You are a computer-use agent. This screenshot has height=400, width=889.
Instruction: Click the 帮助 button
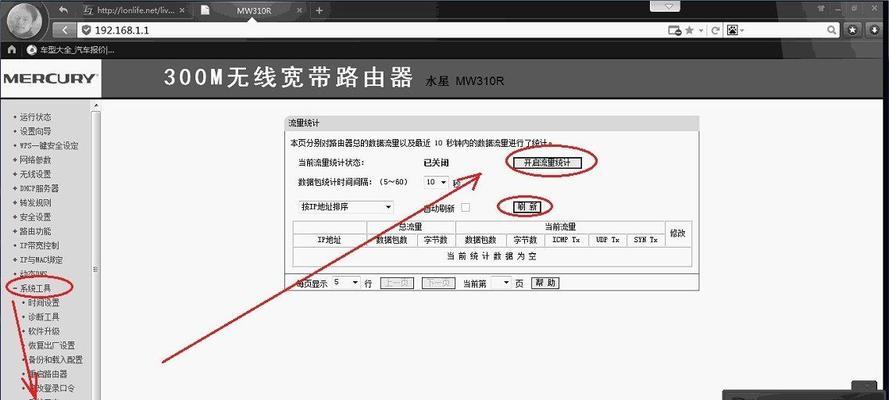545,283
